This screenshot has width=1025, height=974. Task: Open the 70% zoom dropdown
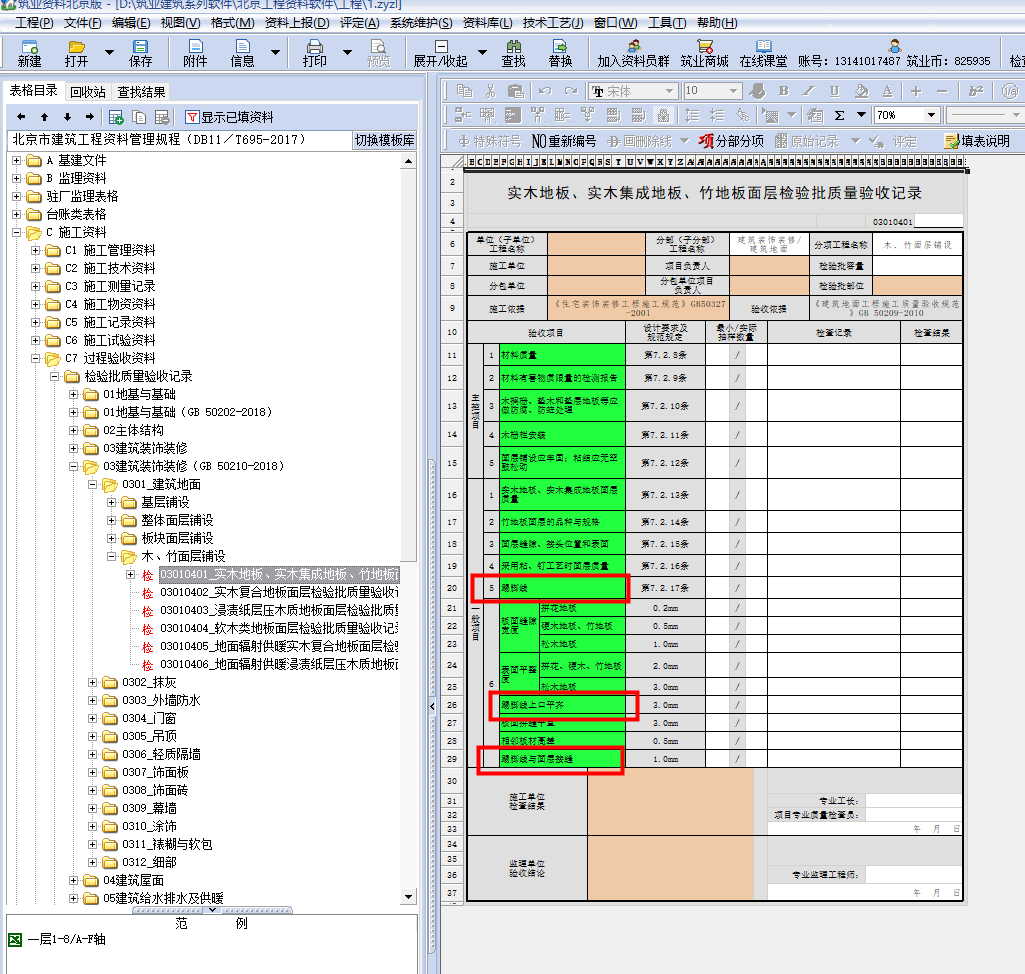click(931, 115)
